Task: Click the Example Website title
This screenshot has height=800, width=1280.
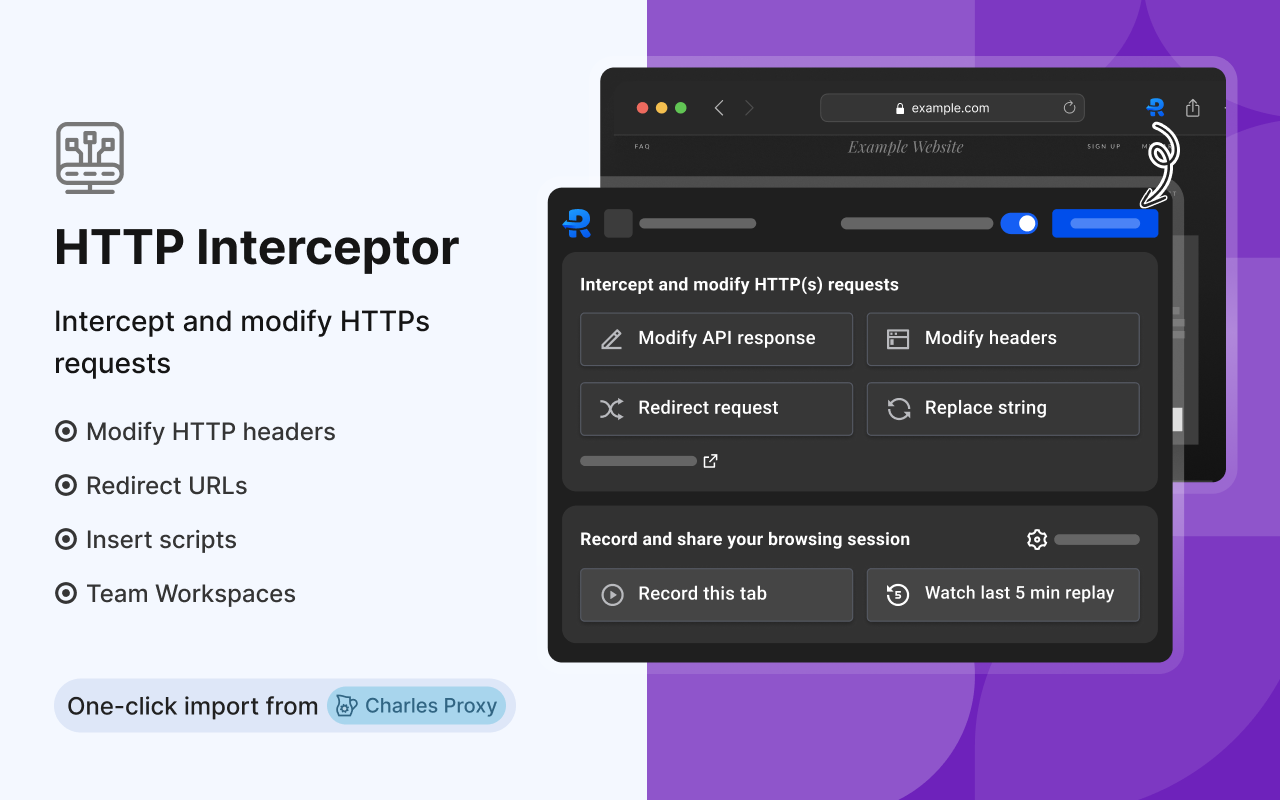Action: 906,147
